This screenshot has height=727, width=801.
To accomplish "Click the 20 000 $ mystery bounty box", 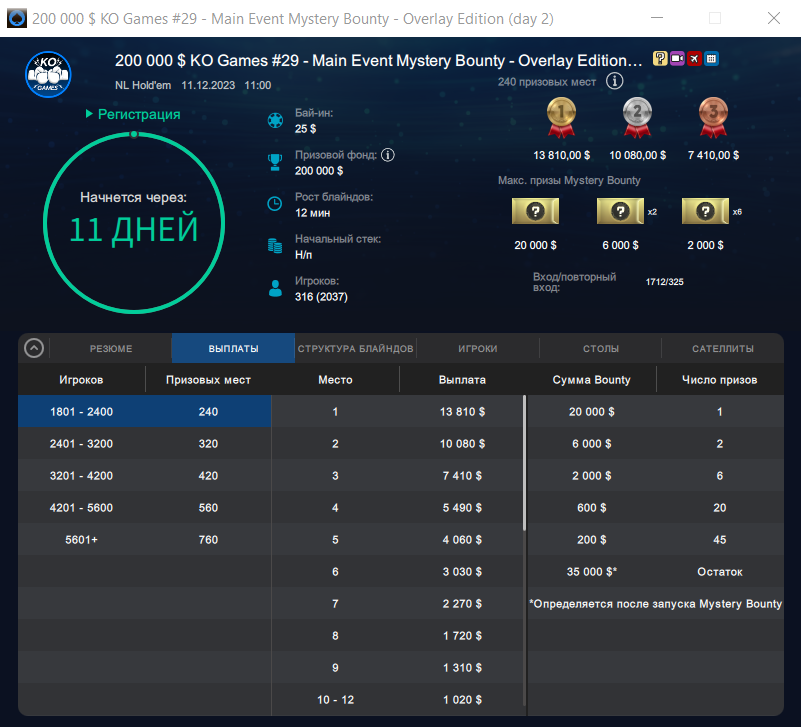I will click(x=535, y=211).
